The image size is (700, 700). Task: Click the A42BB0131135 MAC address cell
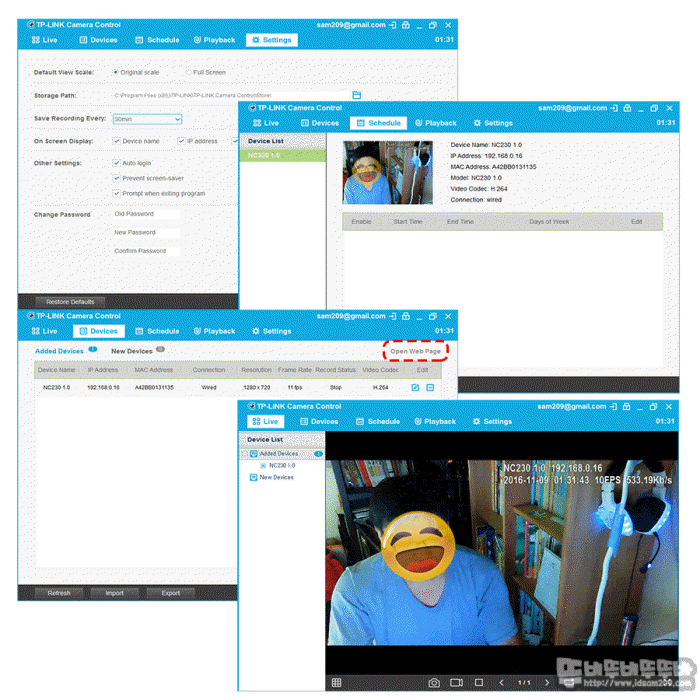154,388
